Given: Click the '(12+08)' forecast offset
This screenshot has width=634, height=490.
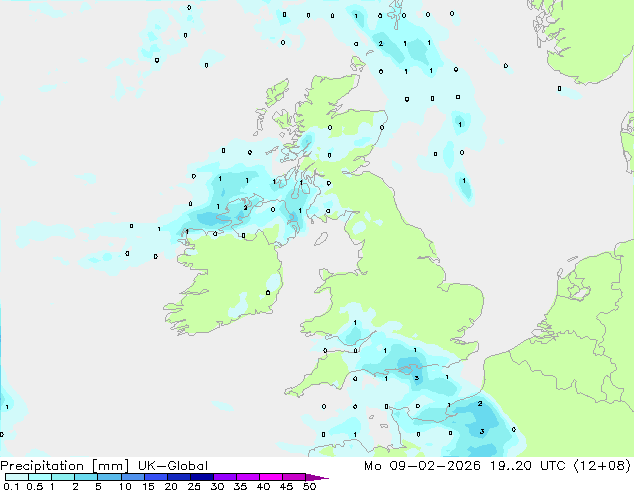Looking at the screenshot, I should (602, 466).
